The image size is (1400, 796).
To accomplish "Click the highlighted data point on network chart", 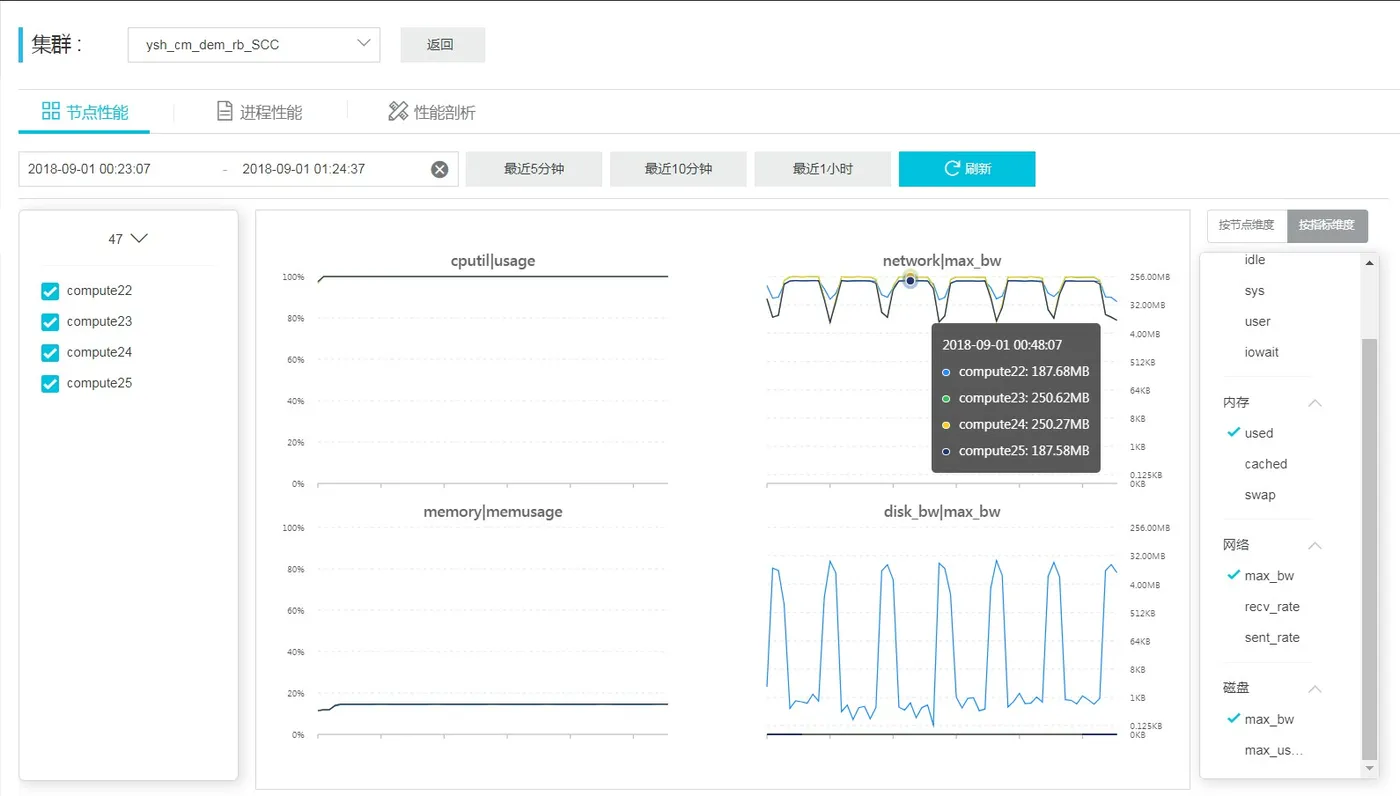I will [910, 281].
